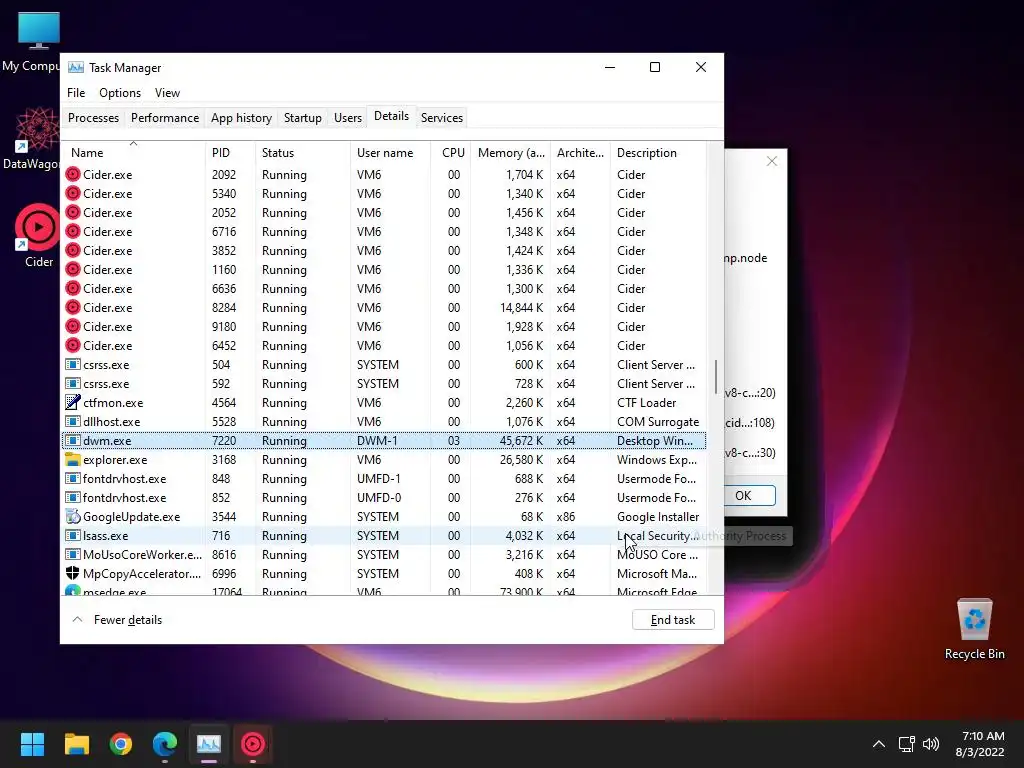This screenshot has width=1024, height=768.
Task: Click the ctfmon.exe pen icon
Action: [72, 402]
